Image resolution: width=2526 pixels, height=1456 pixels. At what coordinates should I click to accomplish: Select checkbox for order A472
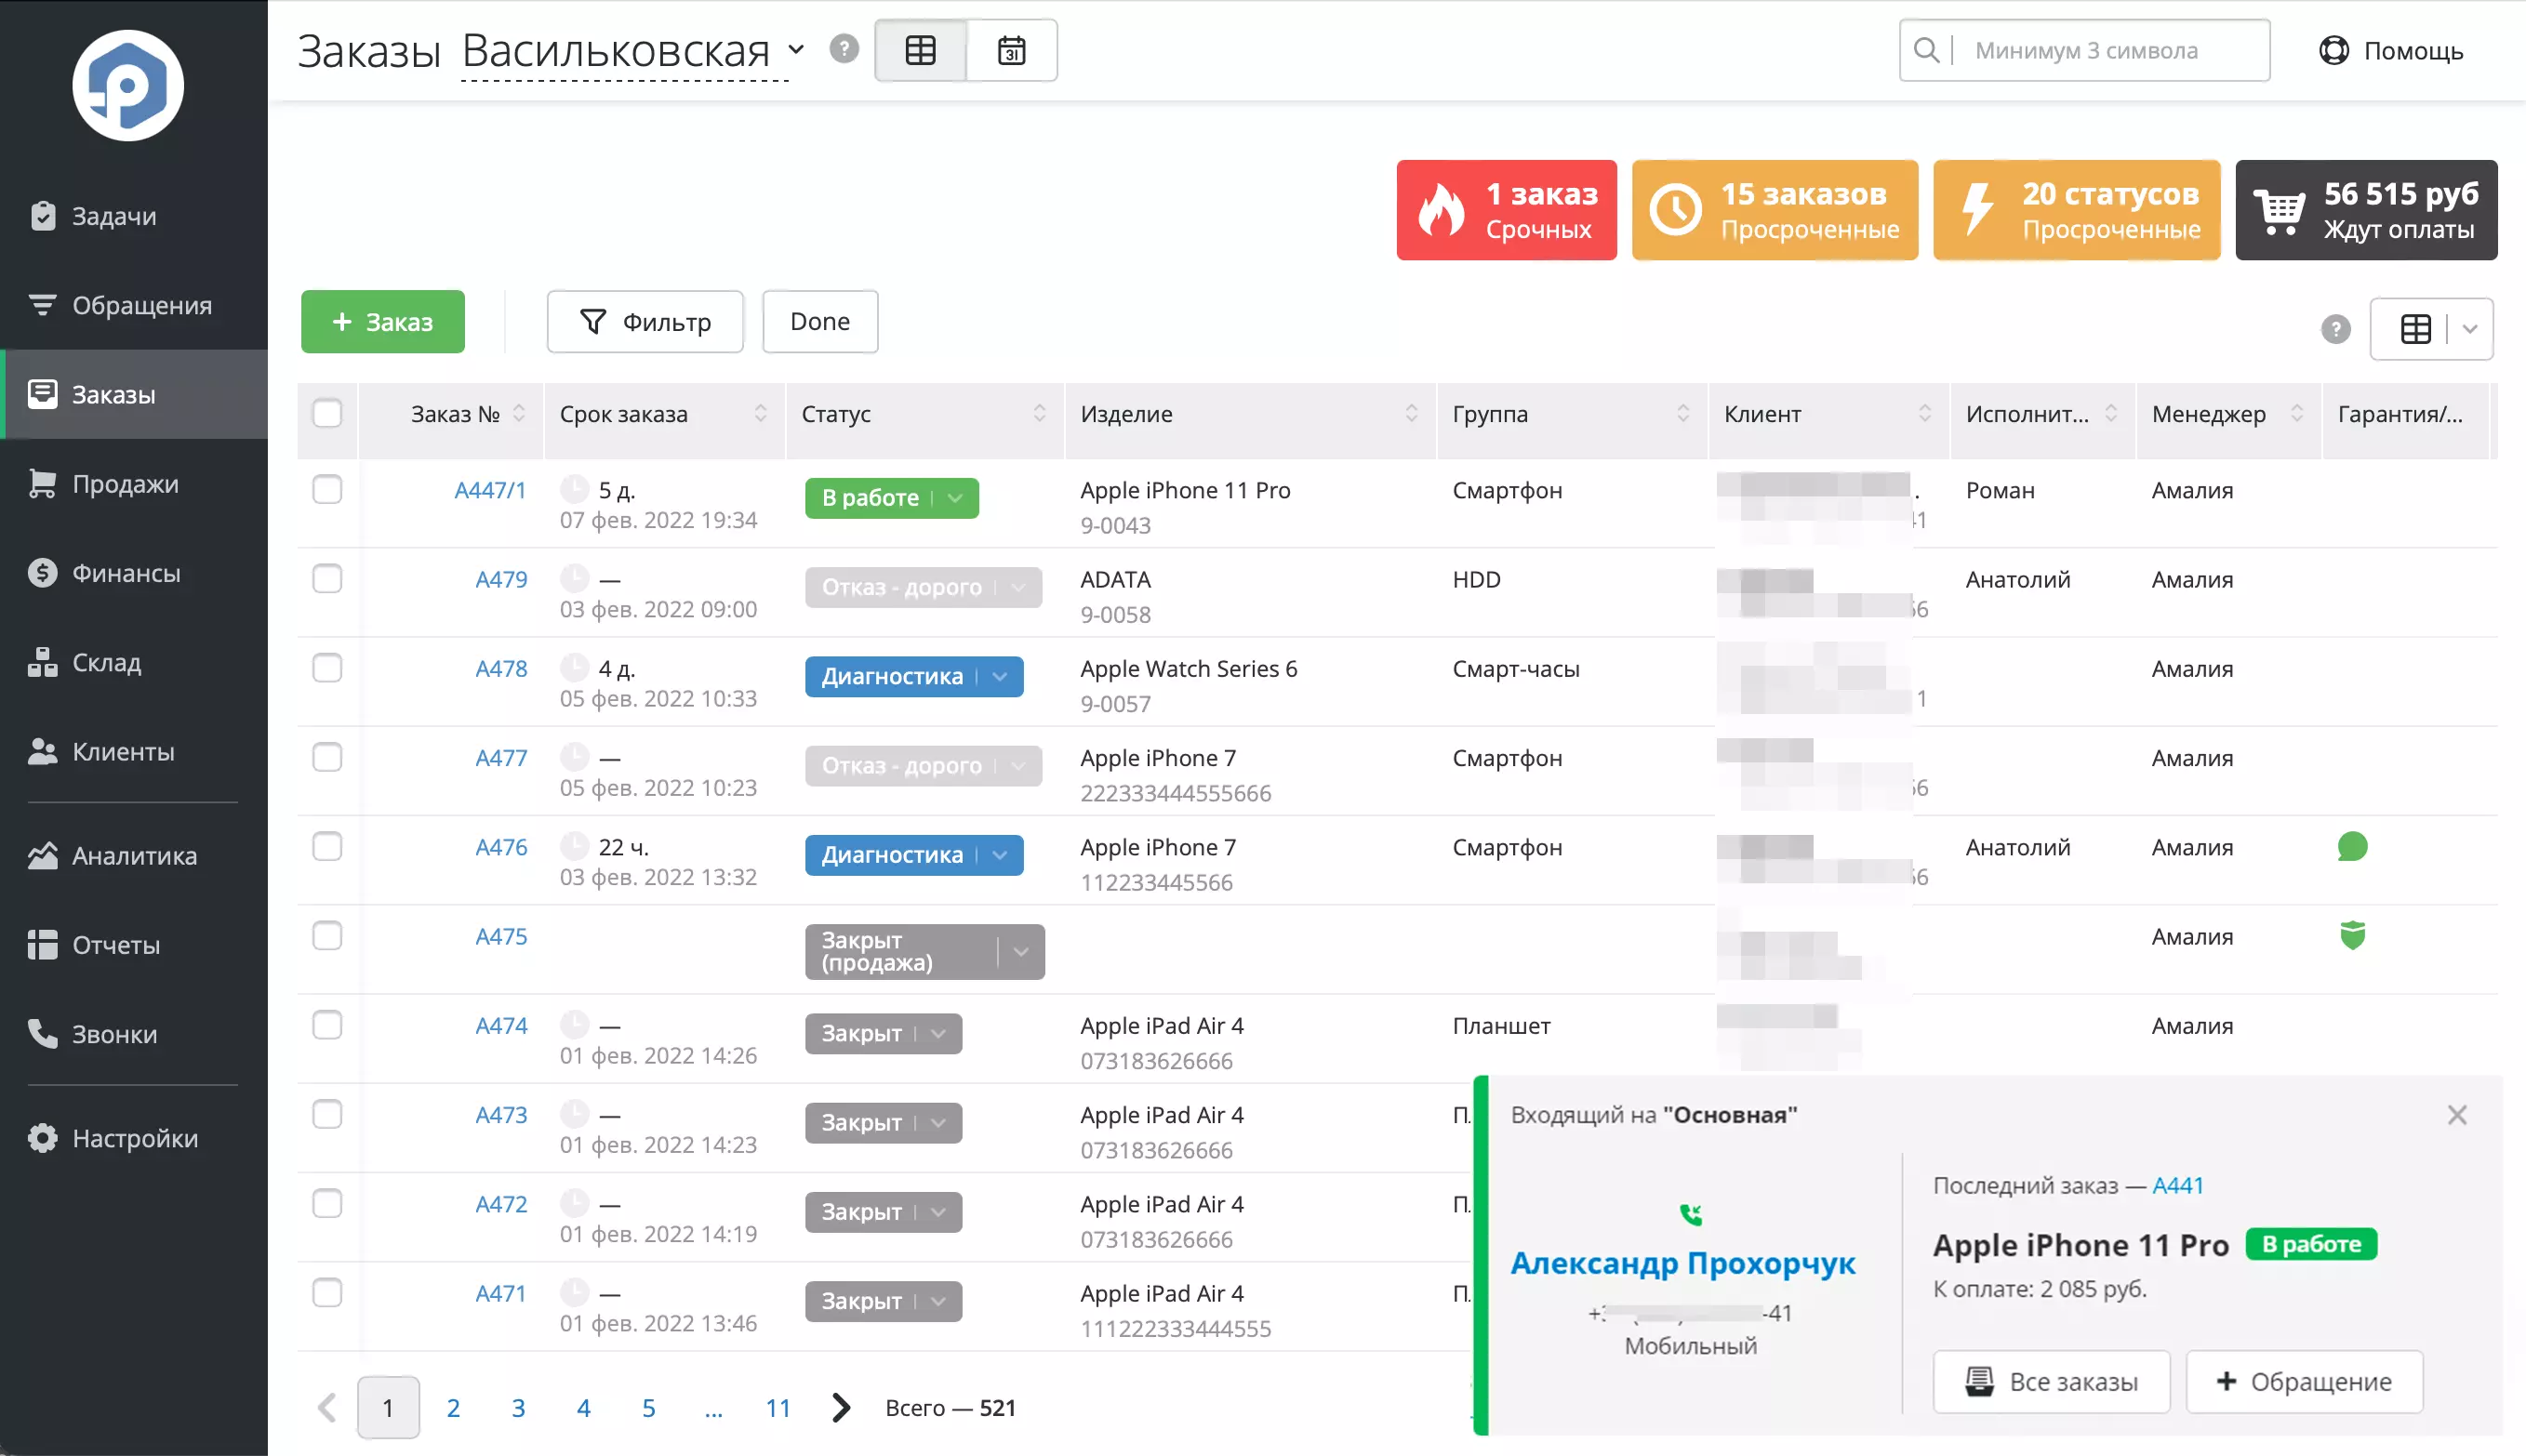(327, 1203)
